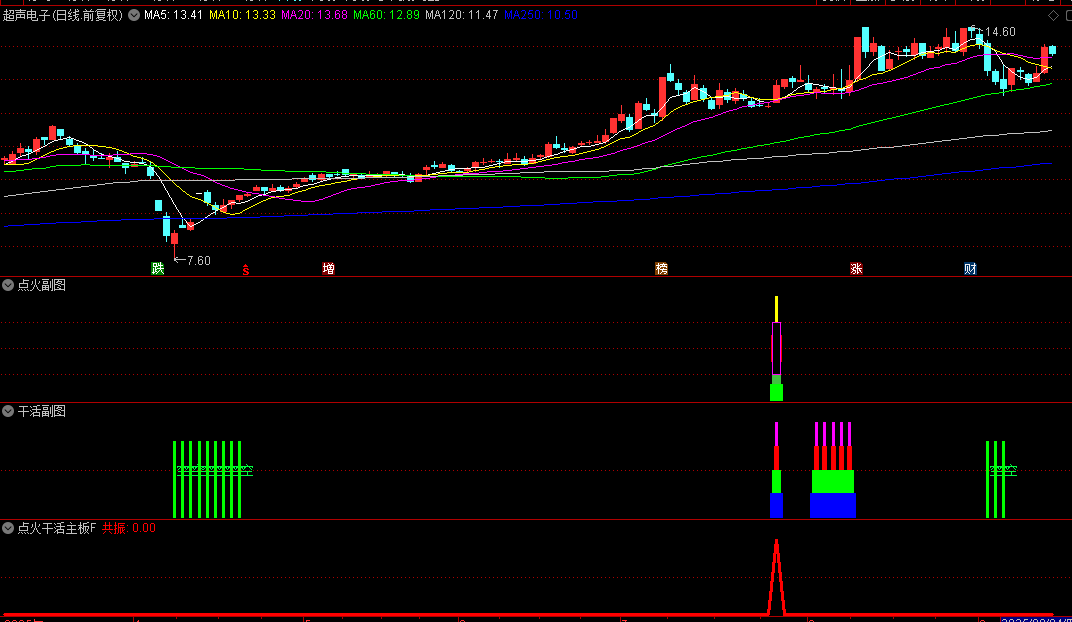
Task: Open the main chart dropdown next to 超声电子
Action: [134, 15]
